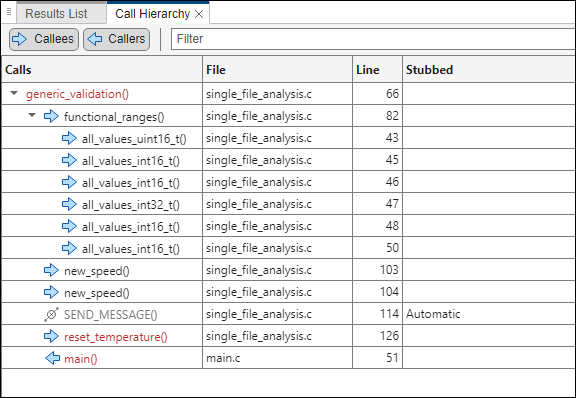Click line number 66
Screen dimensions: 576x398
tap(392, 94)
